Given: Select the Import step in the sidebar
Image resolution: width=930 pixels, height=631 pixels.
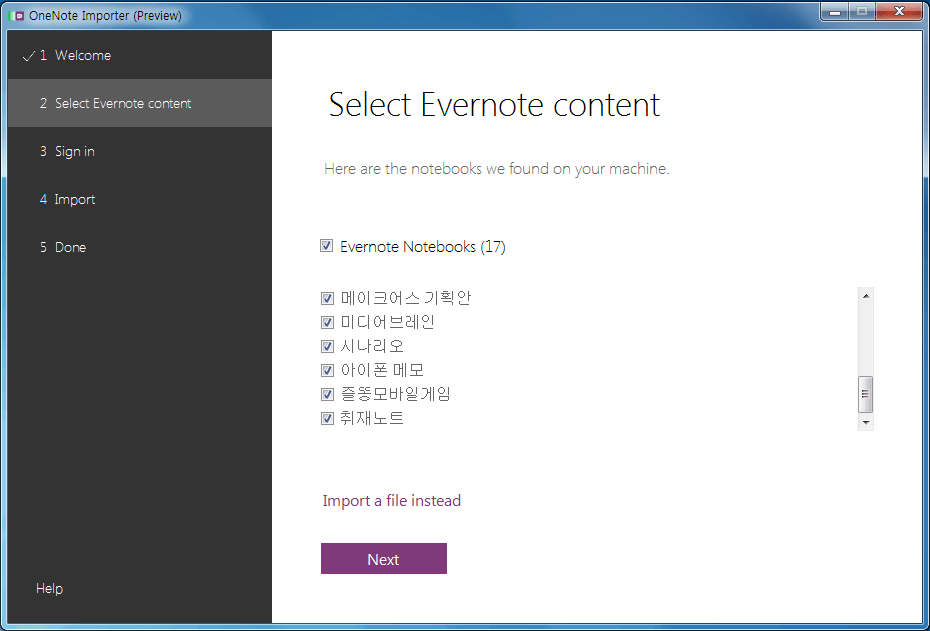Looking at the screenshot, I should click(x=75, y=199).
